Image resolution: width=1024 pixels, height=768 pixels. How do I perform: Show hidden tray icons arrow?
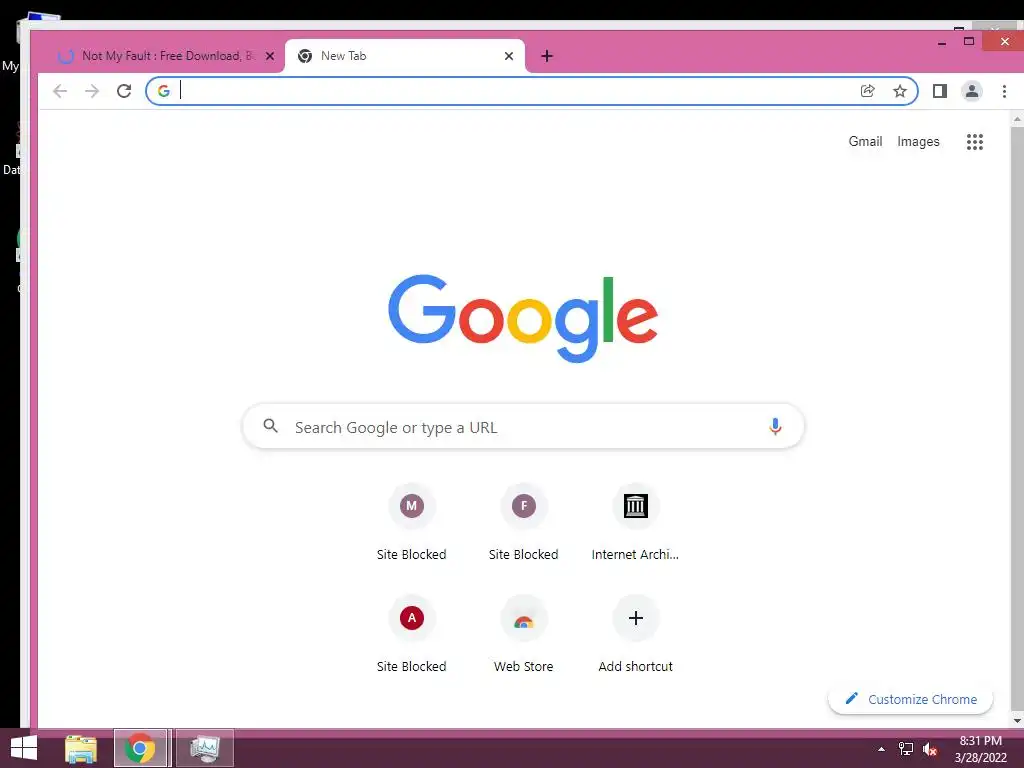click(x=882, y=749)
